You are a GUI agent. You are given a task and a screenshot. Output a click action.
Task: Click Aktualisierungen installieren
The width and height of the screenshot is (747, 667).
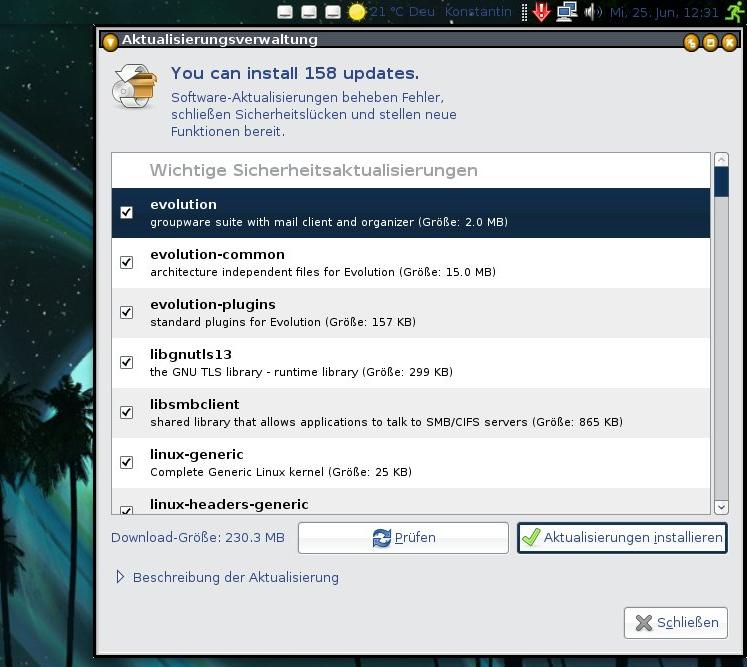(x=622, y=537)
